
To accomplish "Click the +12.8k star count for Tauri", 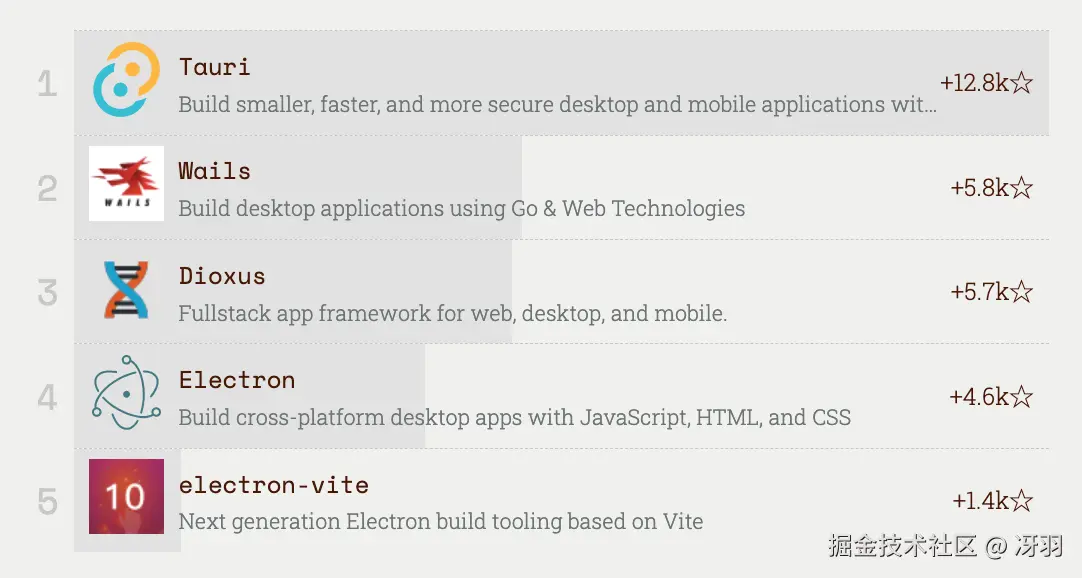I will [986, 83].
